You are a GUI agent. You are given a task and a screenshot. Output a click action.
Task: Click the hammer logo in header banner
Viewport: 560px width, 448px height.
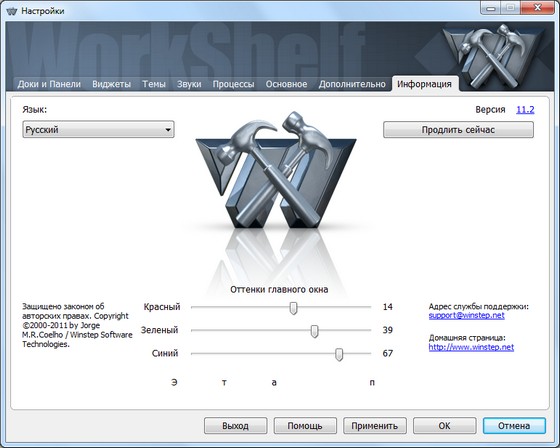493,56
